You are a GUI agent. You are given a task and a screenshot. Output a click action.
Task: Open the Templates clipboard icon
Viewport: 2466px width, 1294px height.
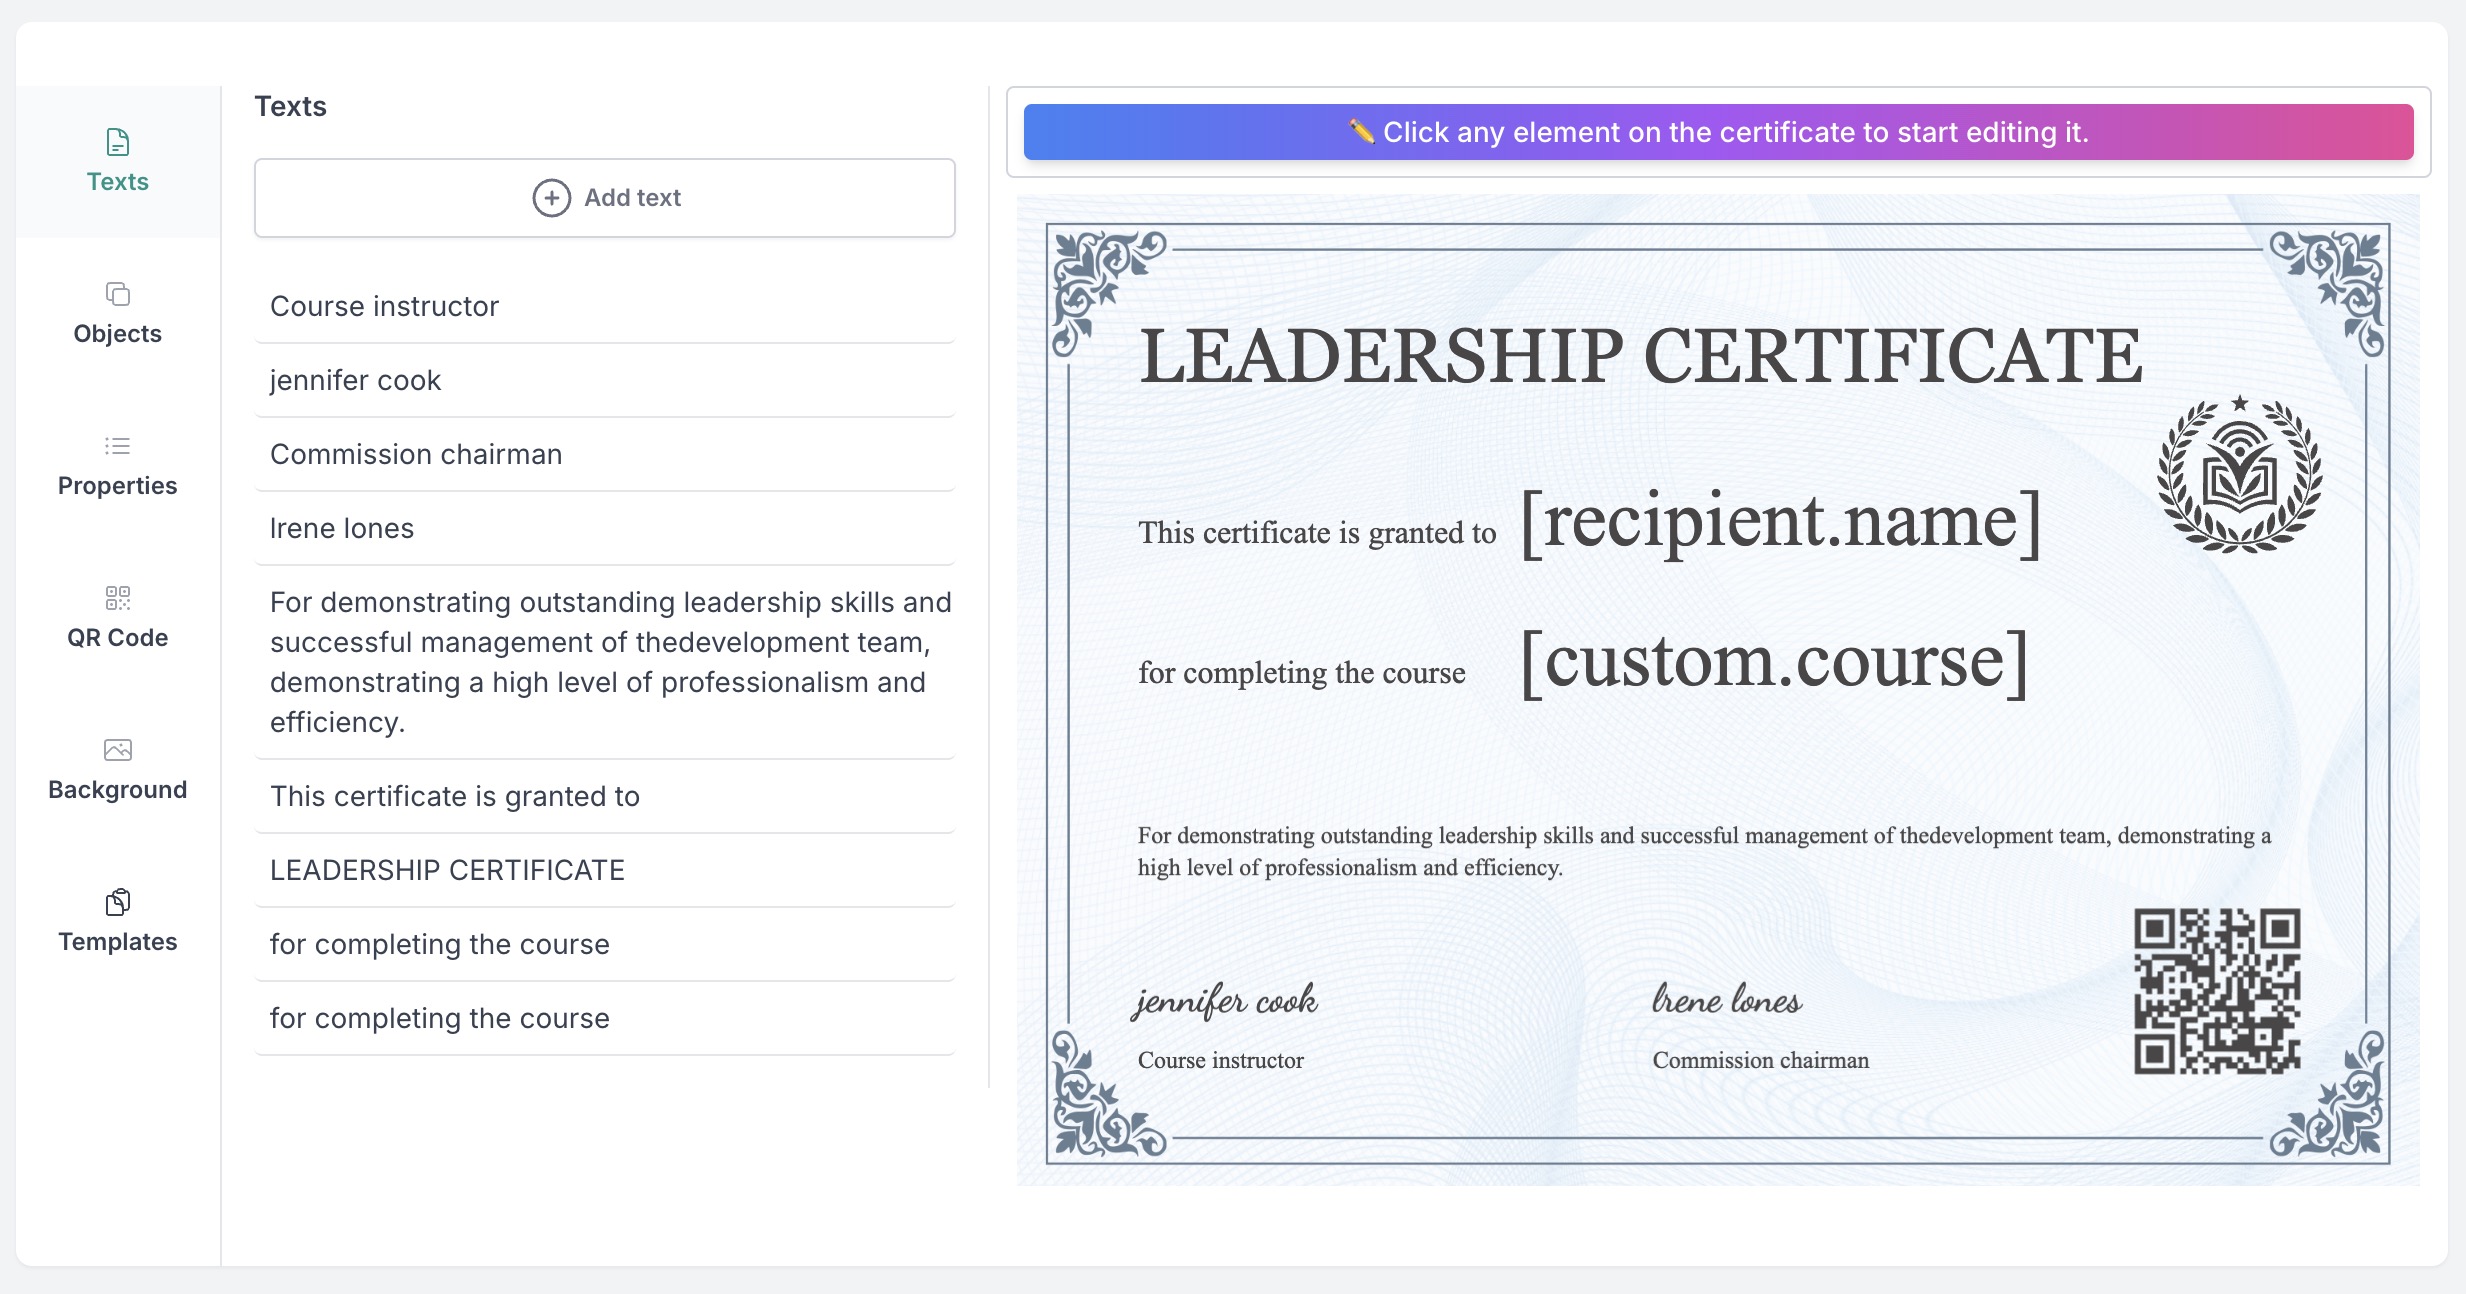tap(117, 902)
